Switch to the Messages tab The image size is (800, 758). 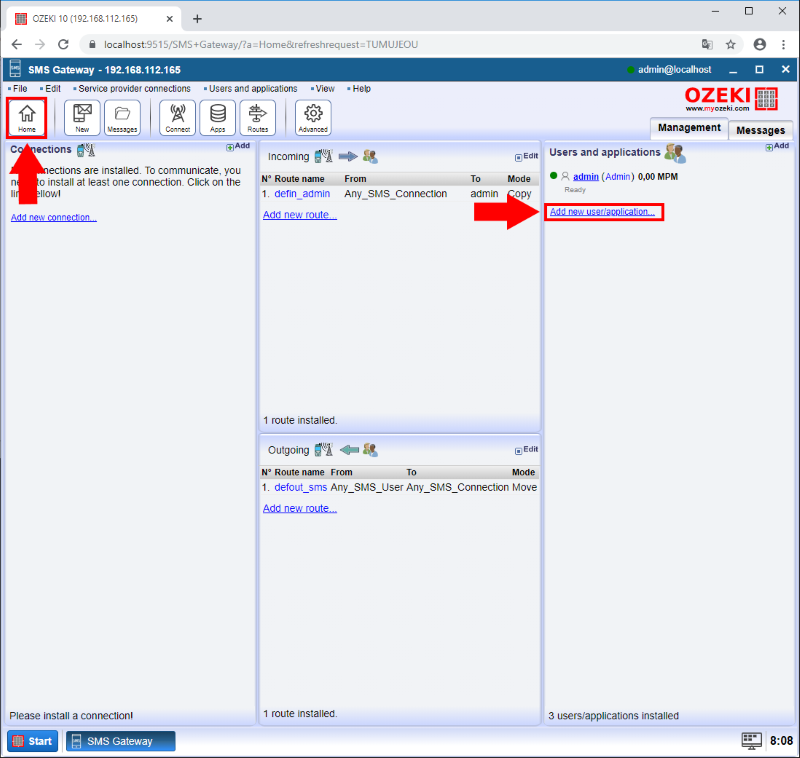click(761, 131)
